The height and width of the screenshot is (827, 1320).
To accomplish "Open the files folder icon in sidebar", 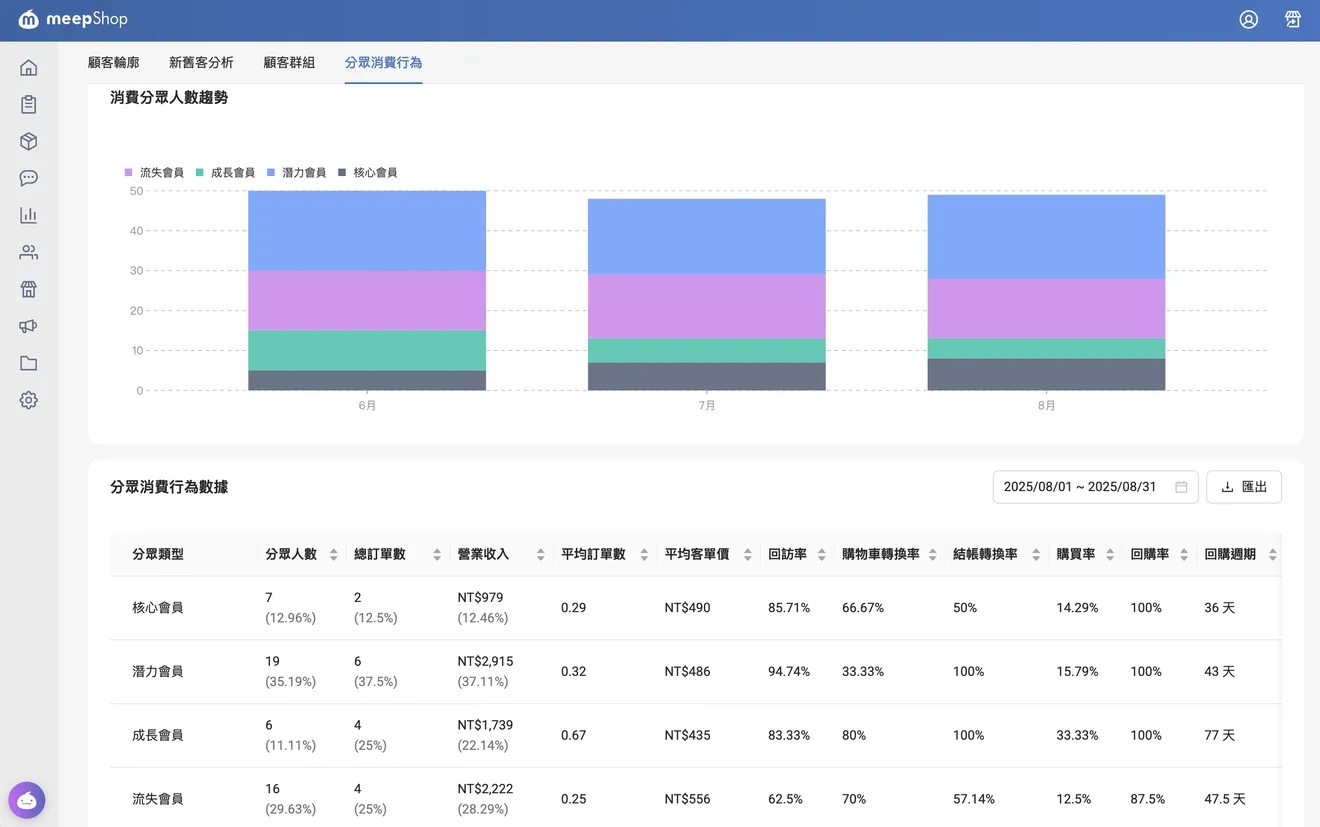I will [28, 363].
